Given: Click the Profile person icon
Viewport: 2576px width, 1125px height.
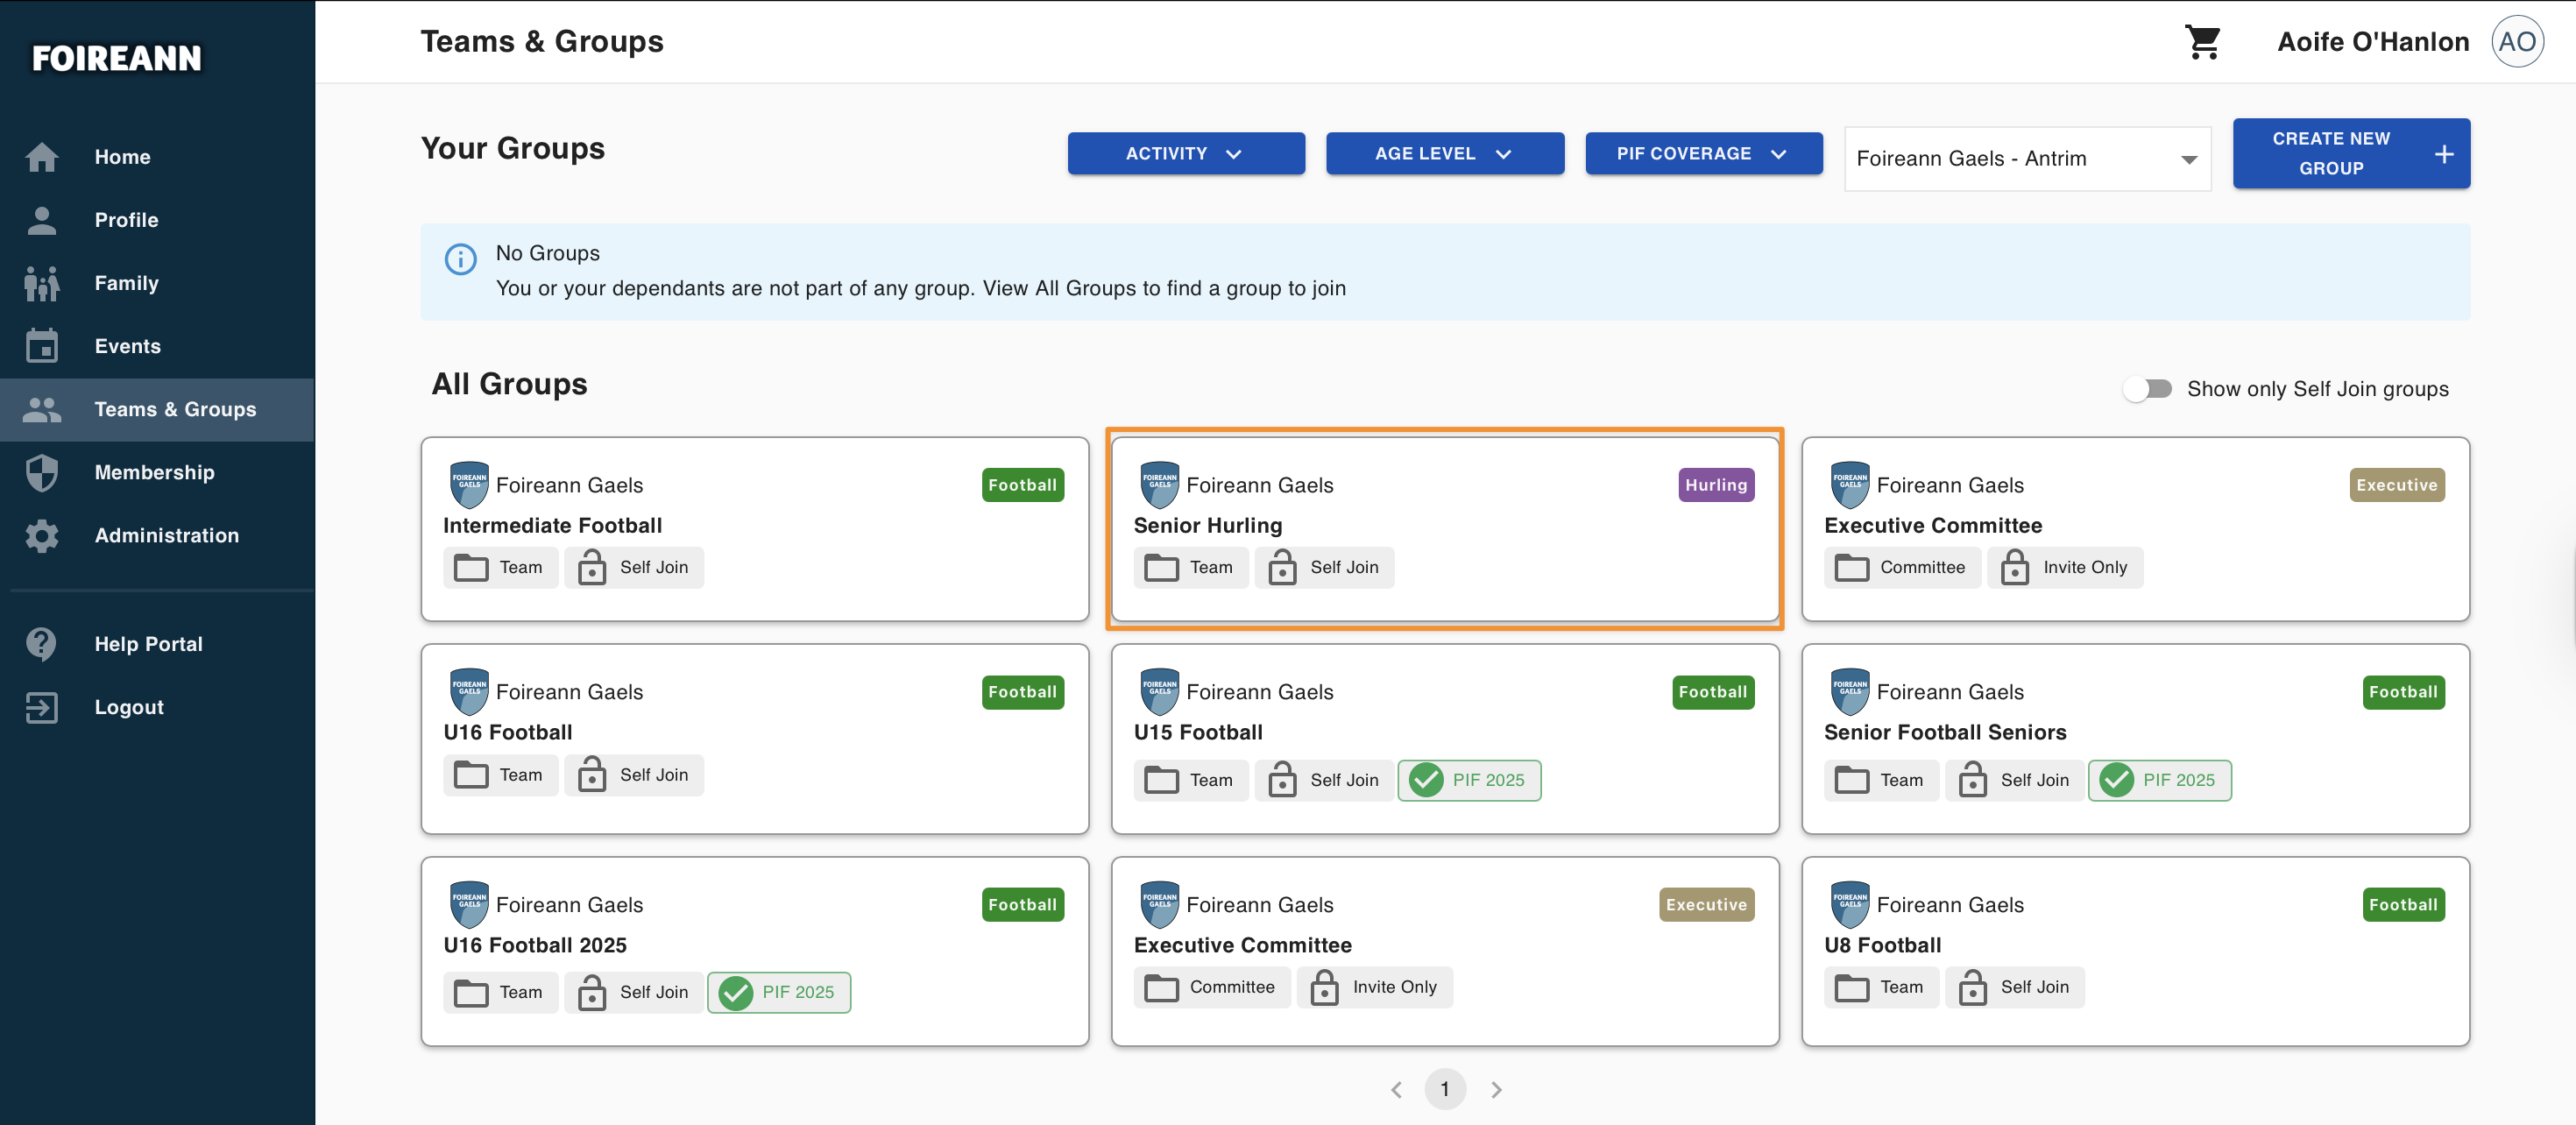Looking at the screenshot, I should pyautogui.click(x=42, y=220).
